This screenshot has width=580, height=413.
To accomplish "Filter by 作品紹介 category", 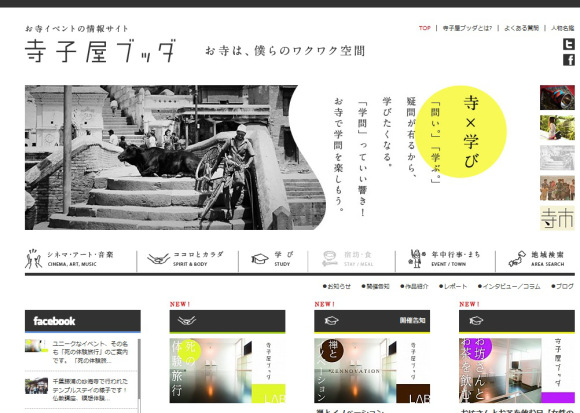I will click(x=414, y=286).
